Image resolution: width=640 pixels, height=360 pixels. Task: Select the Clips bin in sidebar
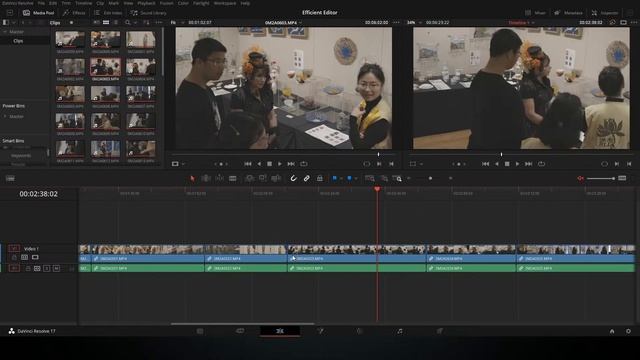click(x=18, y=41)
